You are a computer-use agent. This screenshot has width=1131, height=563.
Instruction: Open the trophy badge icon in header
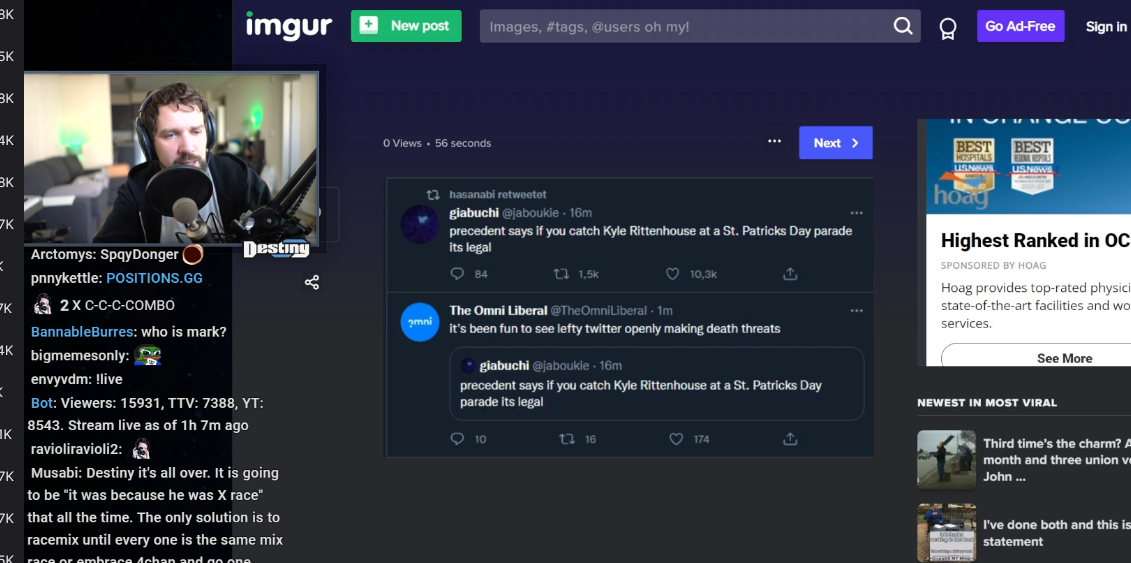pyautogui.click(x=948, y=28)
